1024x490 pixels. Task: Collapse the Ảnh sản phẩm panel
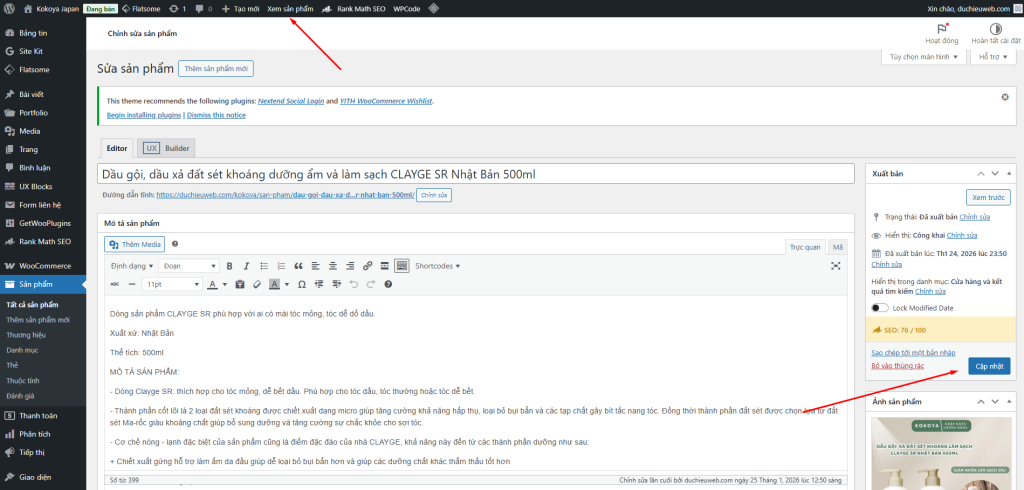(x=1010, y=401)
